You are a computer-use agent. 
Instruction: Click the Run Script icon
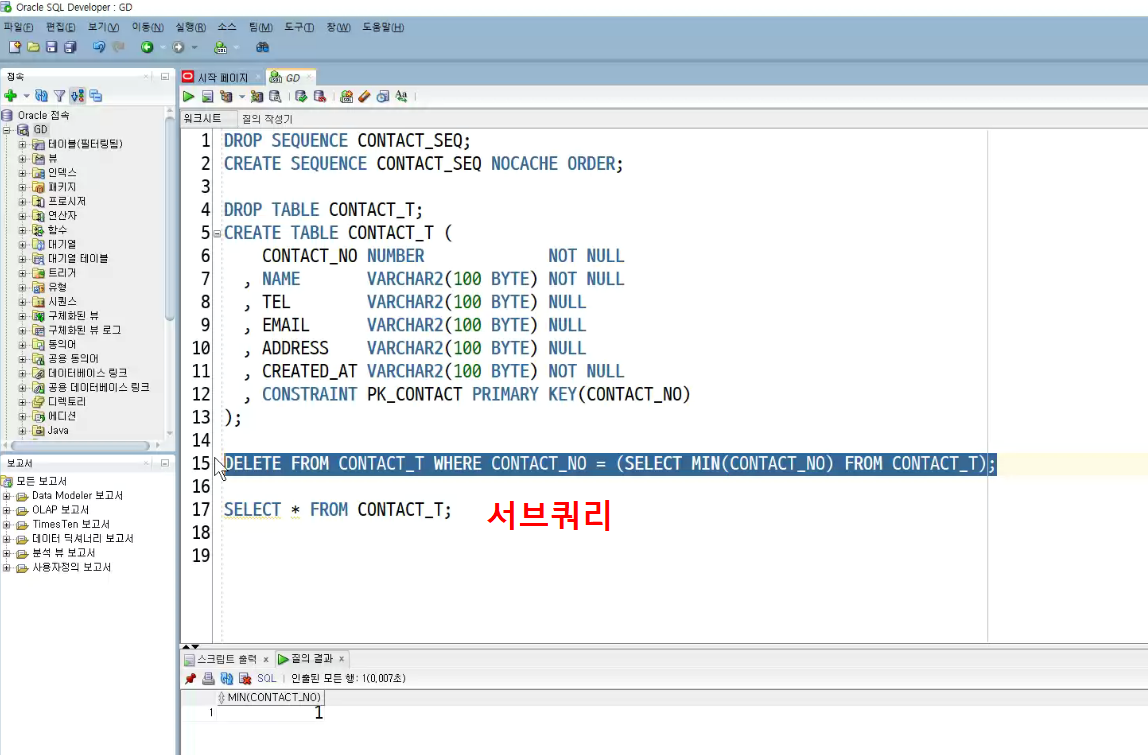tap(207, 96)
